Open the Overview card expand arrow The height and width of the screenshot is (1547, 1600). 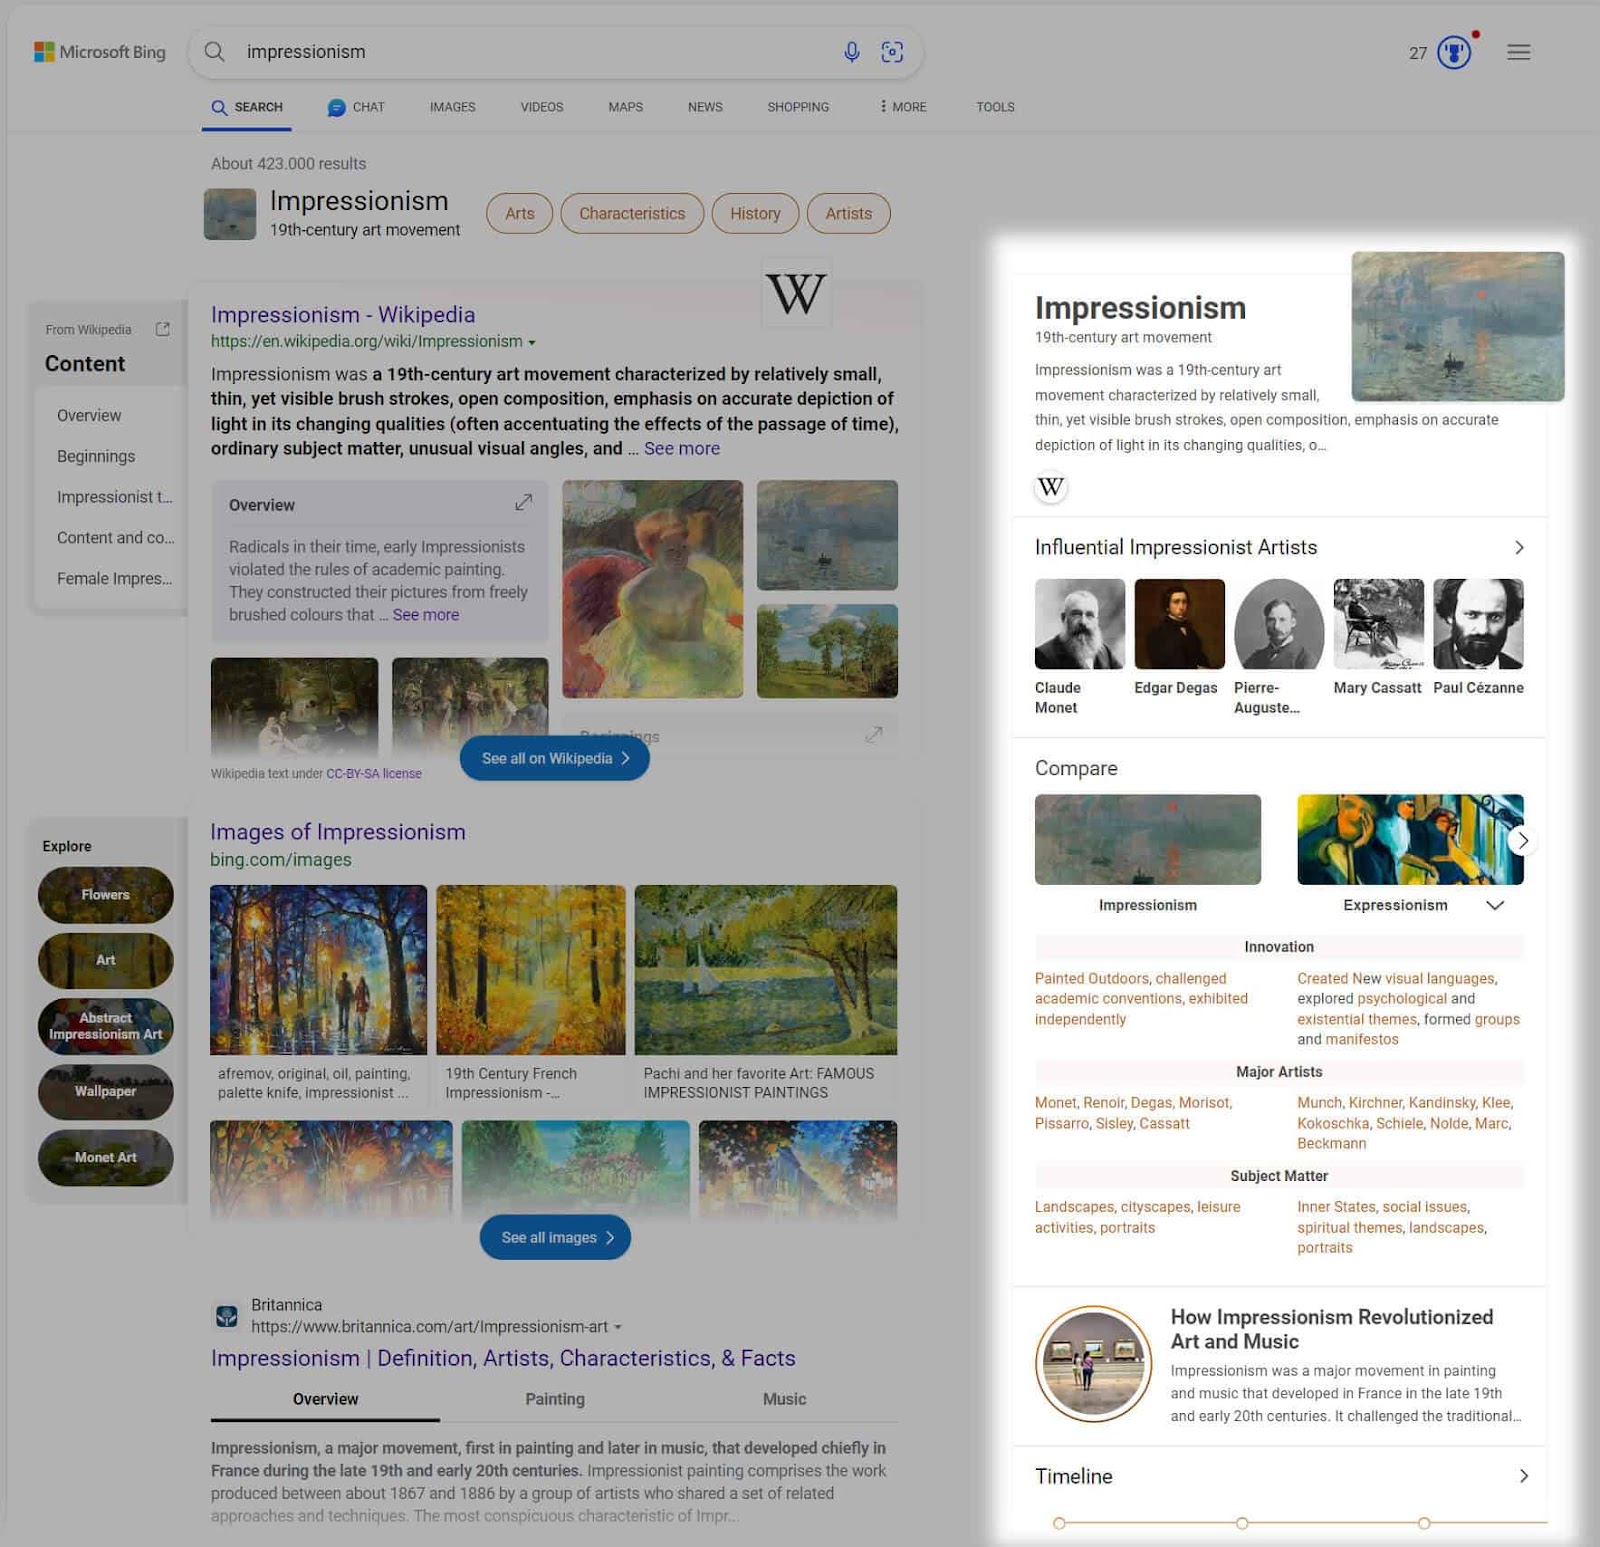pos(524,503)
